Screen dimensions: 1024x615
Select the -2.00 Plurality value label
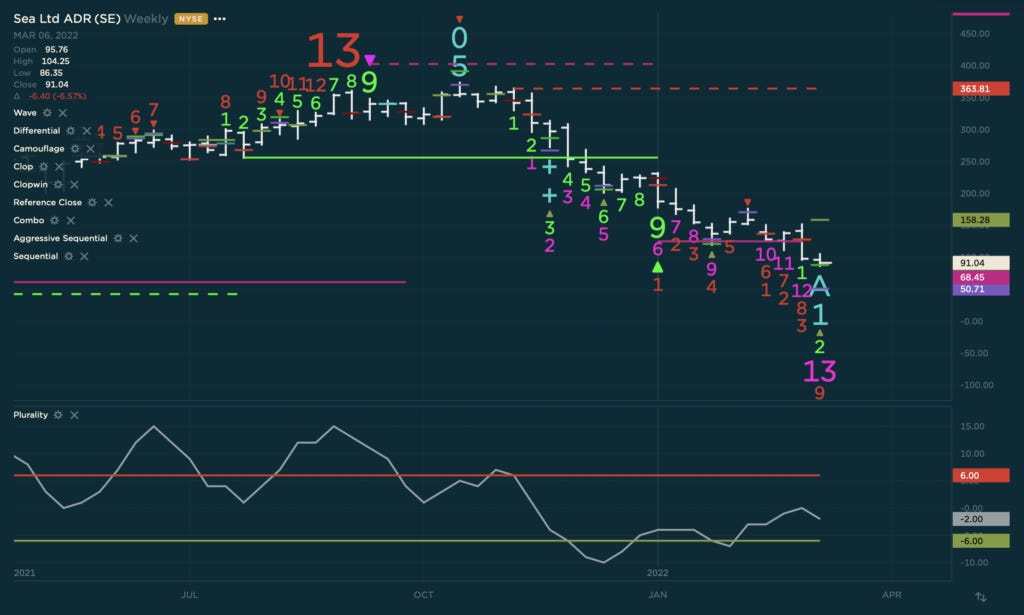tap(980, 520)
